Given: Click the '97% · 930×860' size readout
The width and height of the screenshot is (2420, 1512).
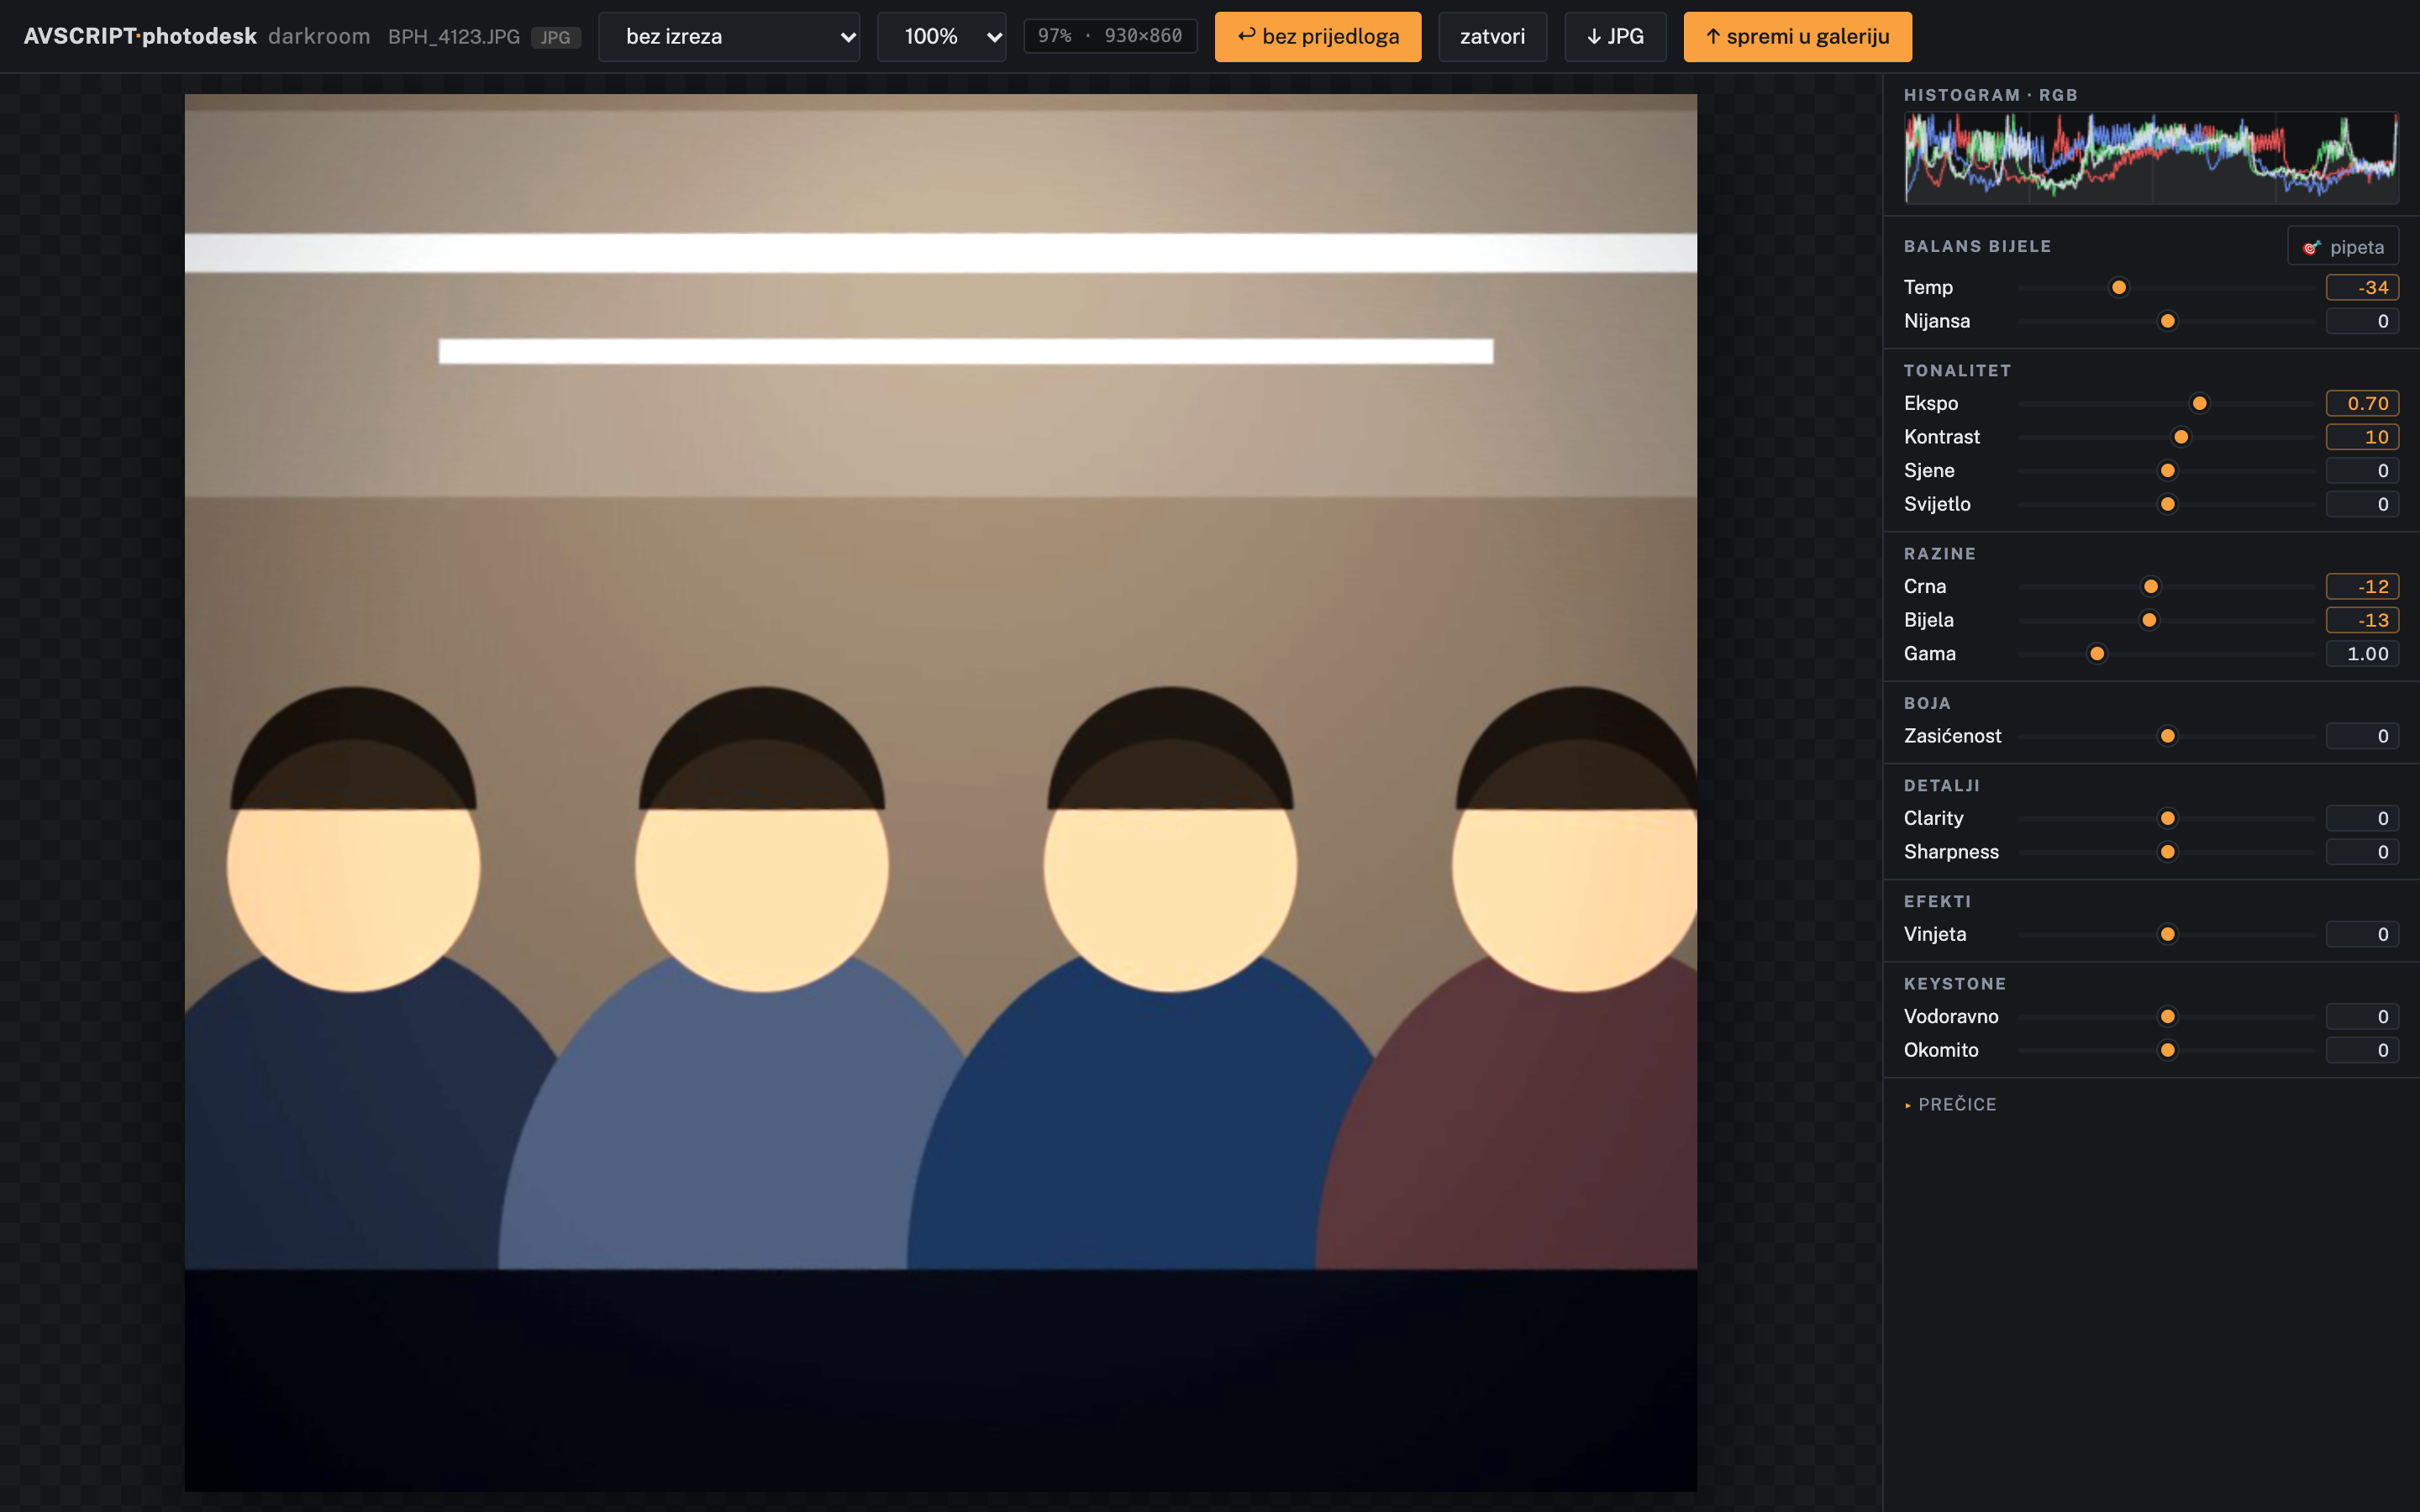Looking at the screenshot, I should point(1110,36).
